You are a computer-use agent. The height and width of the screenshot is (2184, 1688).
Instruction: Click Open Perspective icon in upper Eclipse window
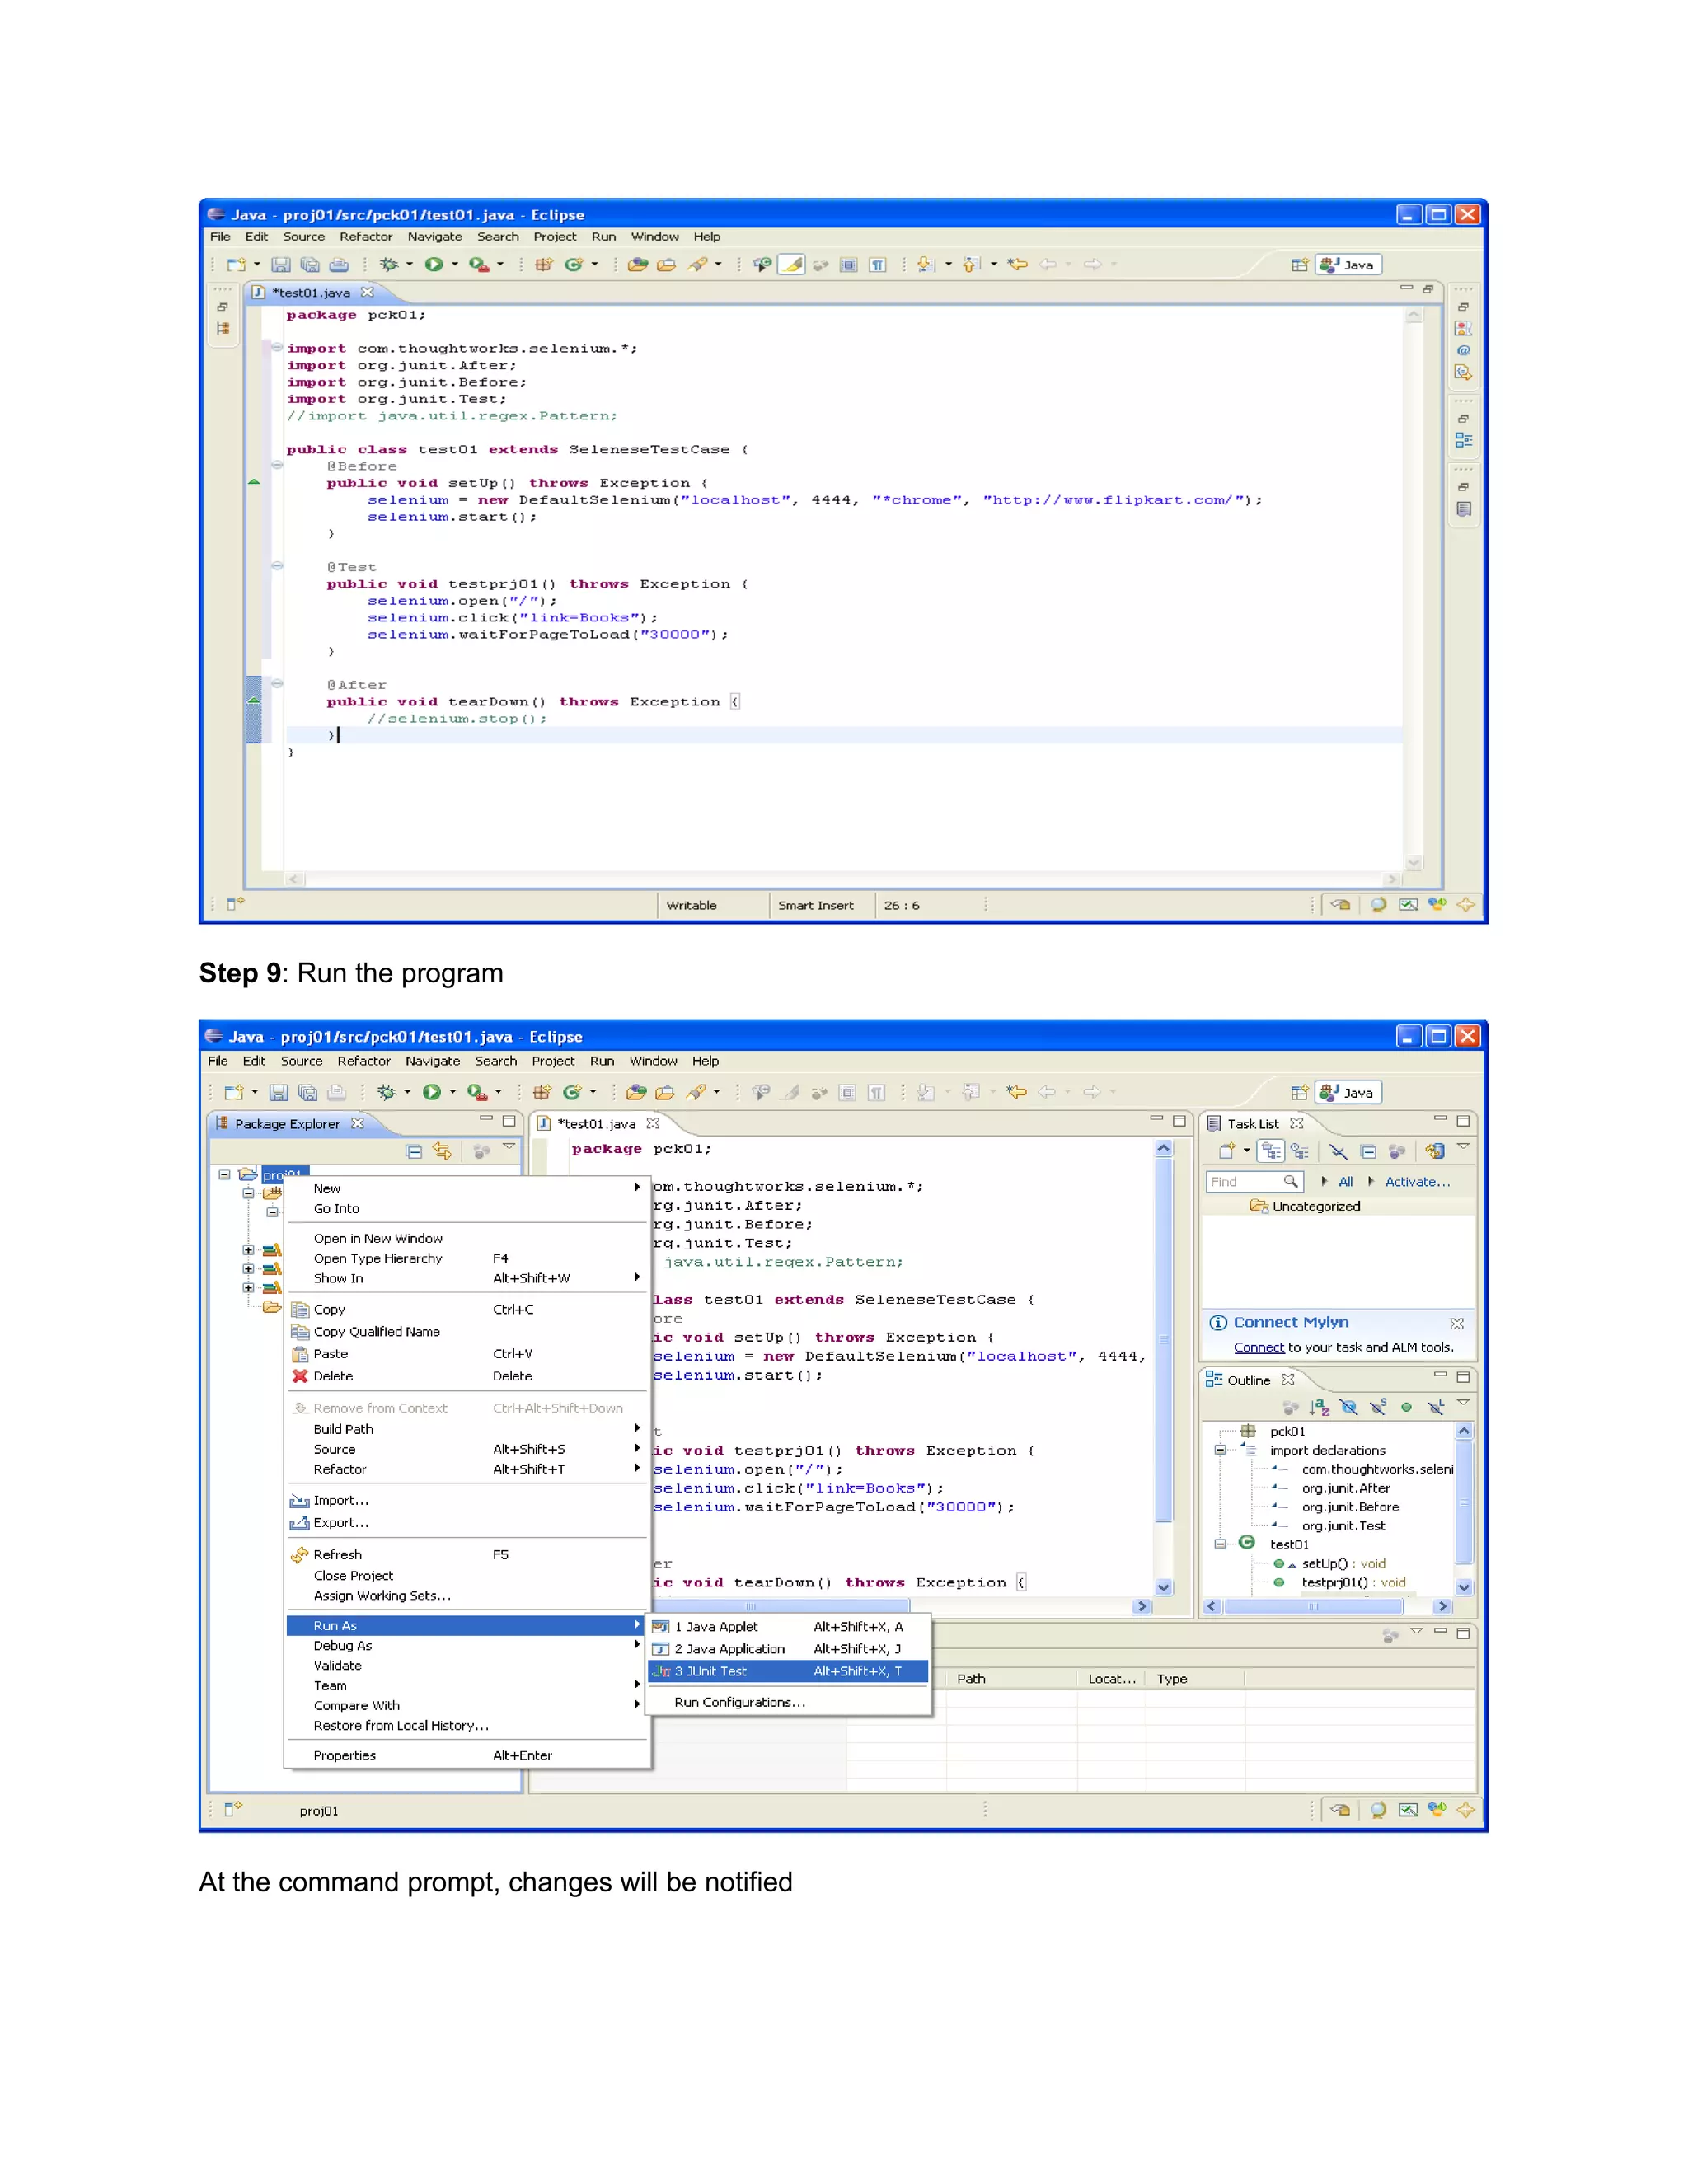[1299, 265]
